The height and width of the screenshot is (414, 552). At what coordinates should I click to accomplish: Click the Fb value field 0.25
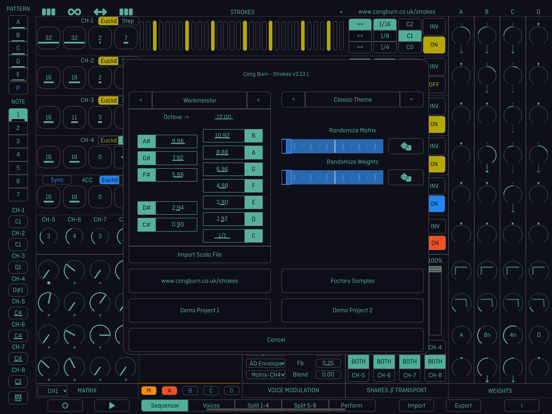328,363
